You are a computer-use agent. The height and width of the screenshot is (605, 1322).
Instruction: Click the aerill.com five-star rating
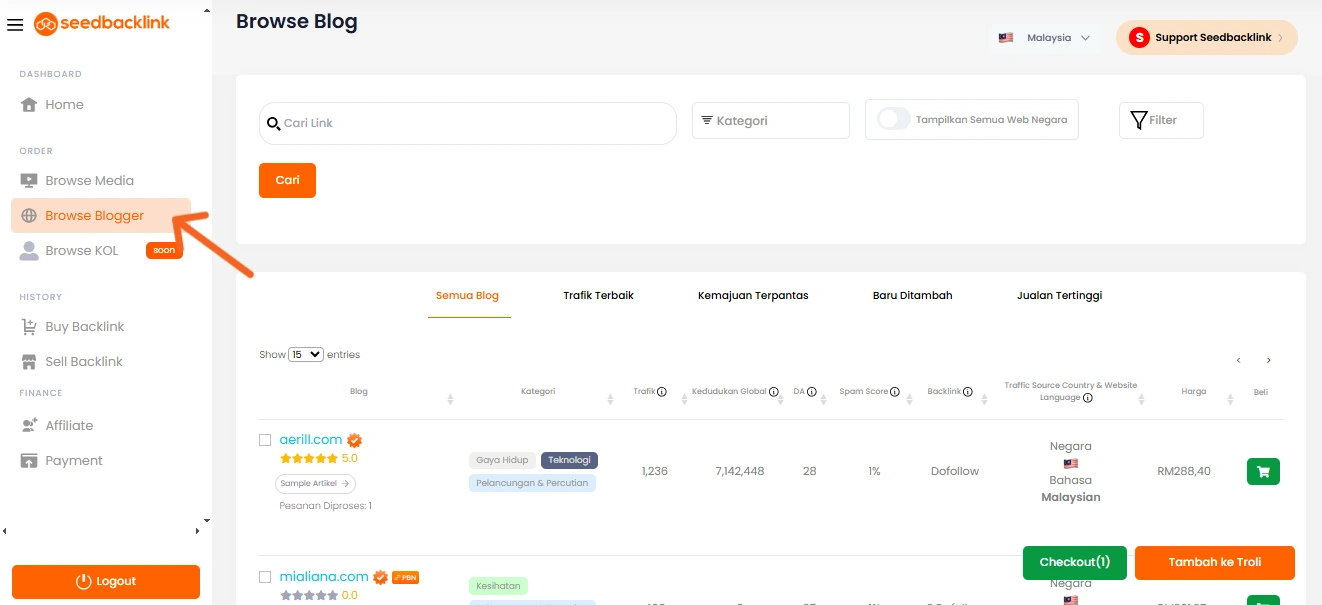309,459
